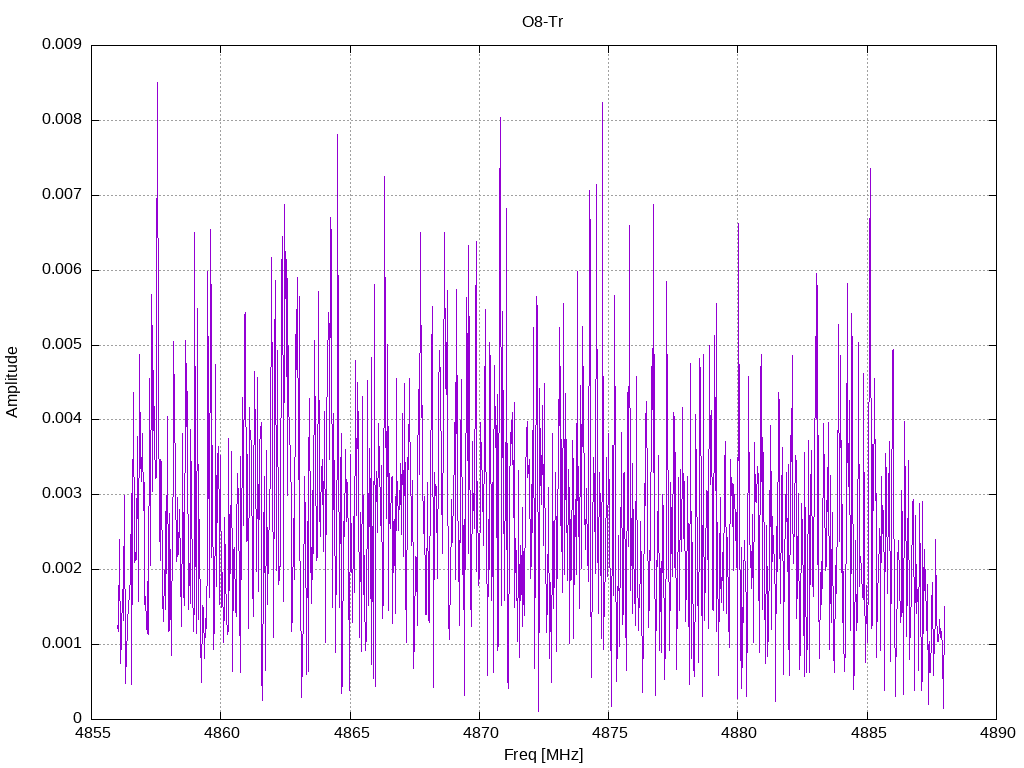Click the 0.005 y-axis tick label

(62, 344)
